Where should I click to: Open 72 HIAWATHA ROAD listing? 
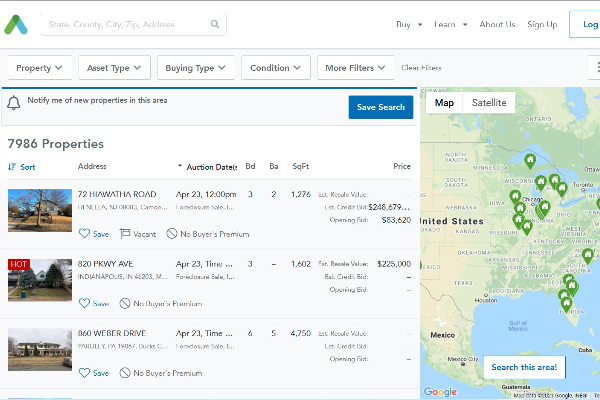coord(117,194)
